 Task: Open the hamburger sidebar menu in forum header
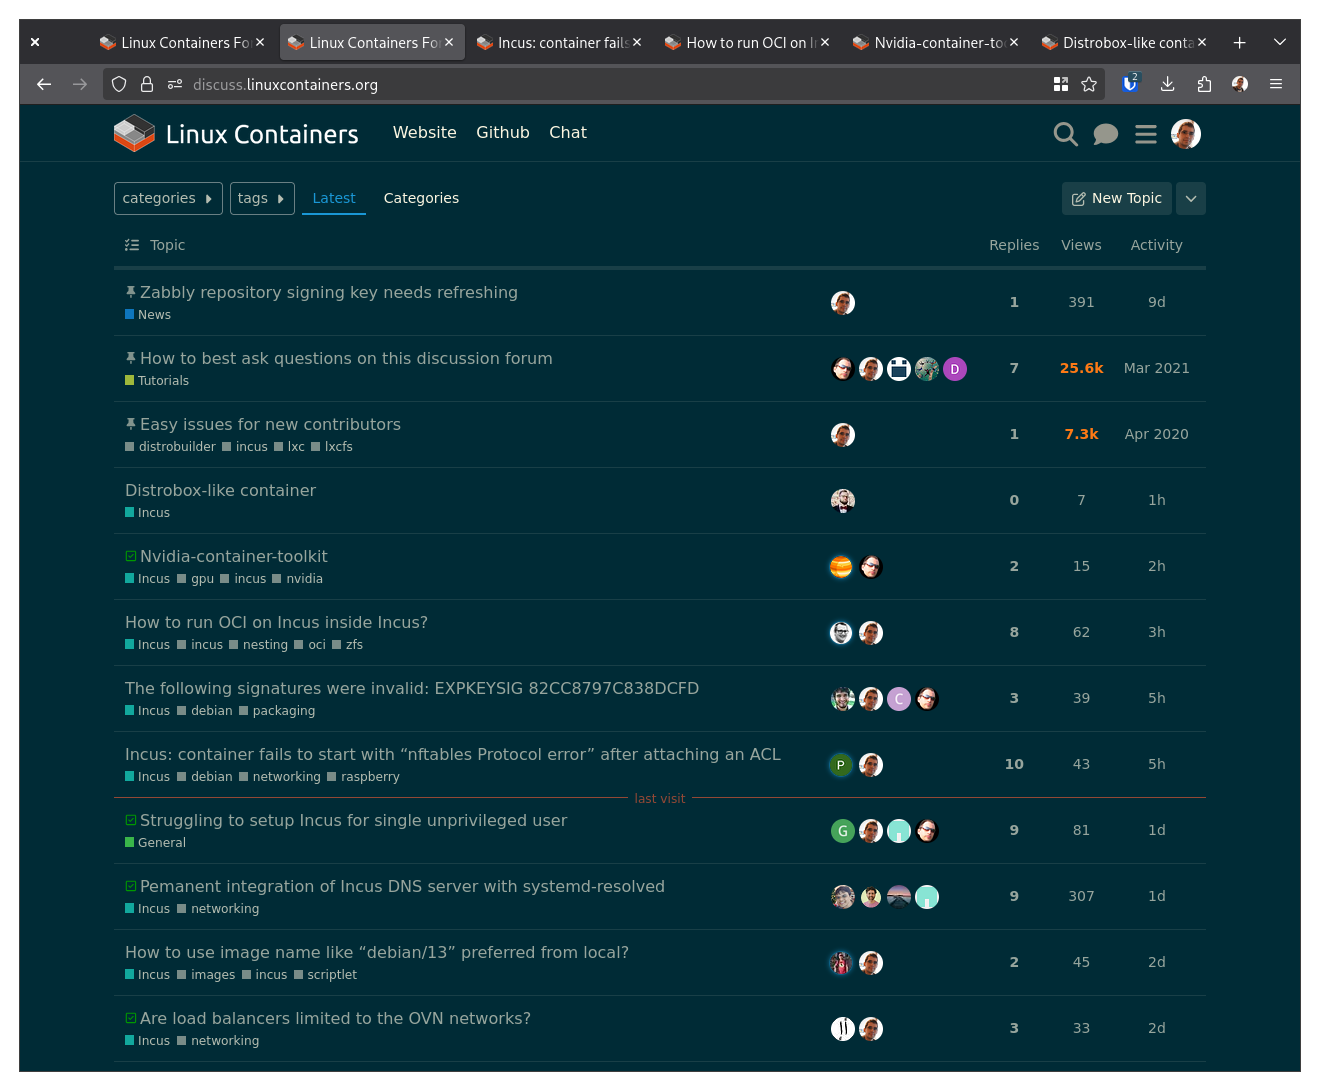coord(1146,134)
